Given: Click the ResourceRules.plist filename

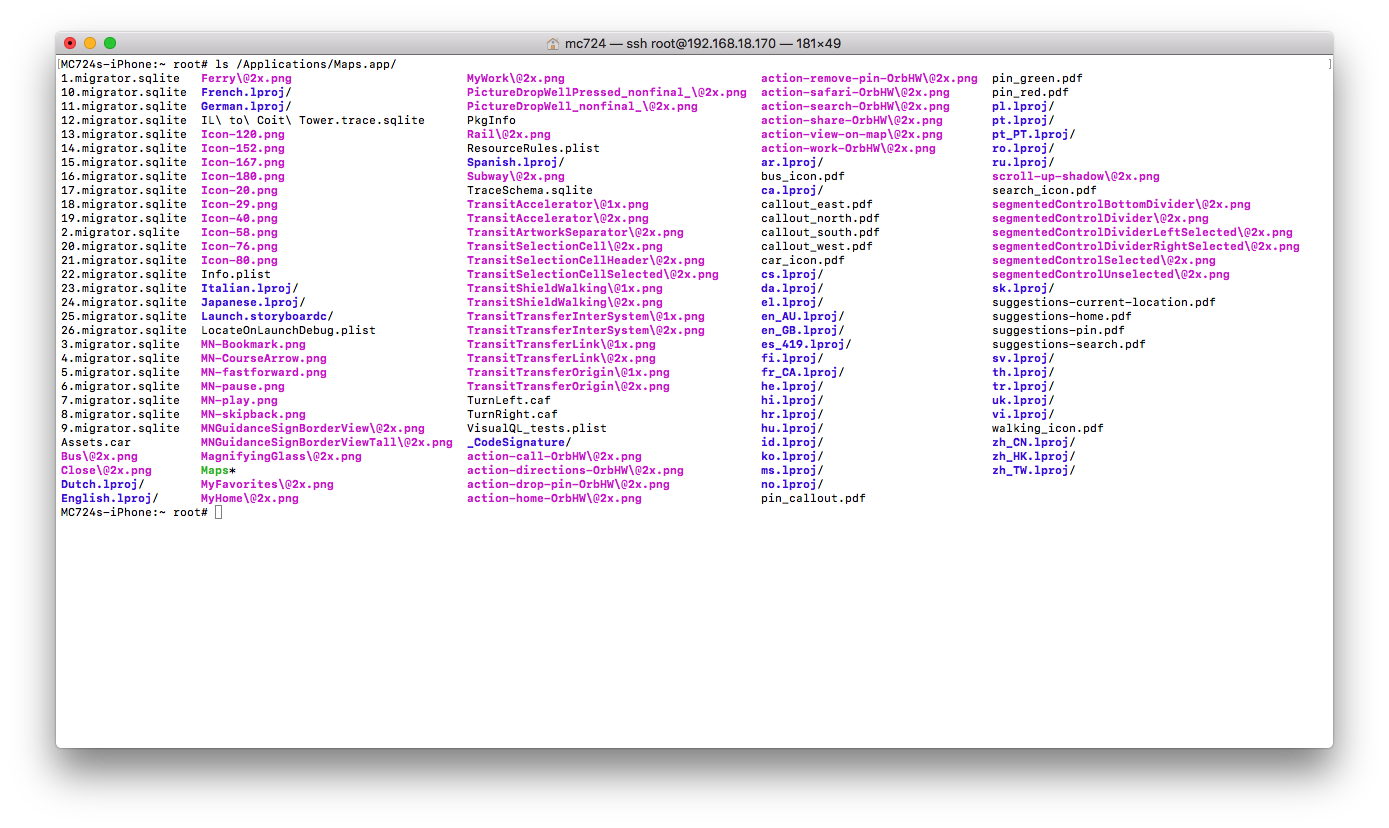Looking at the screenshot, I should click(533, 148).
